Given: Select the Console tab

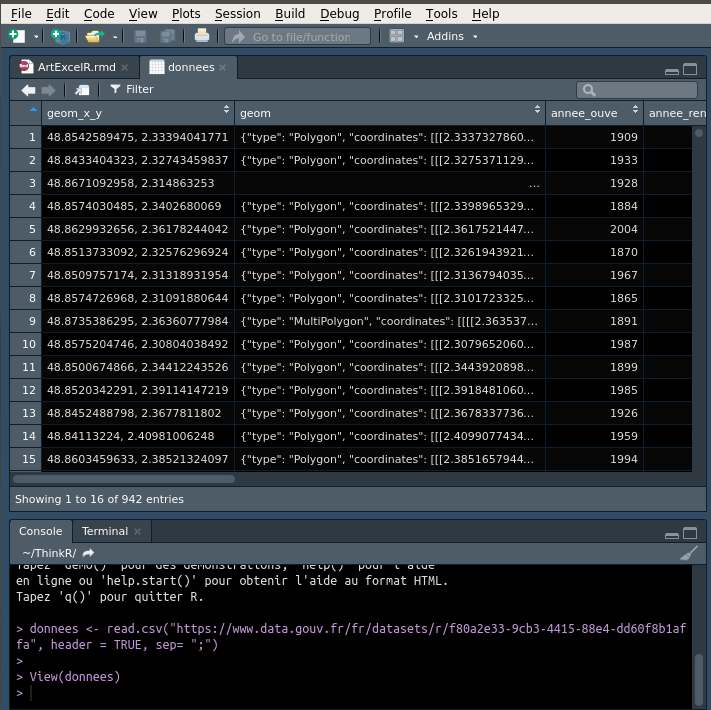Looking at the screenshot, I should coord(40,531).
